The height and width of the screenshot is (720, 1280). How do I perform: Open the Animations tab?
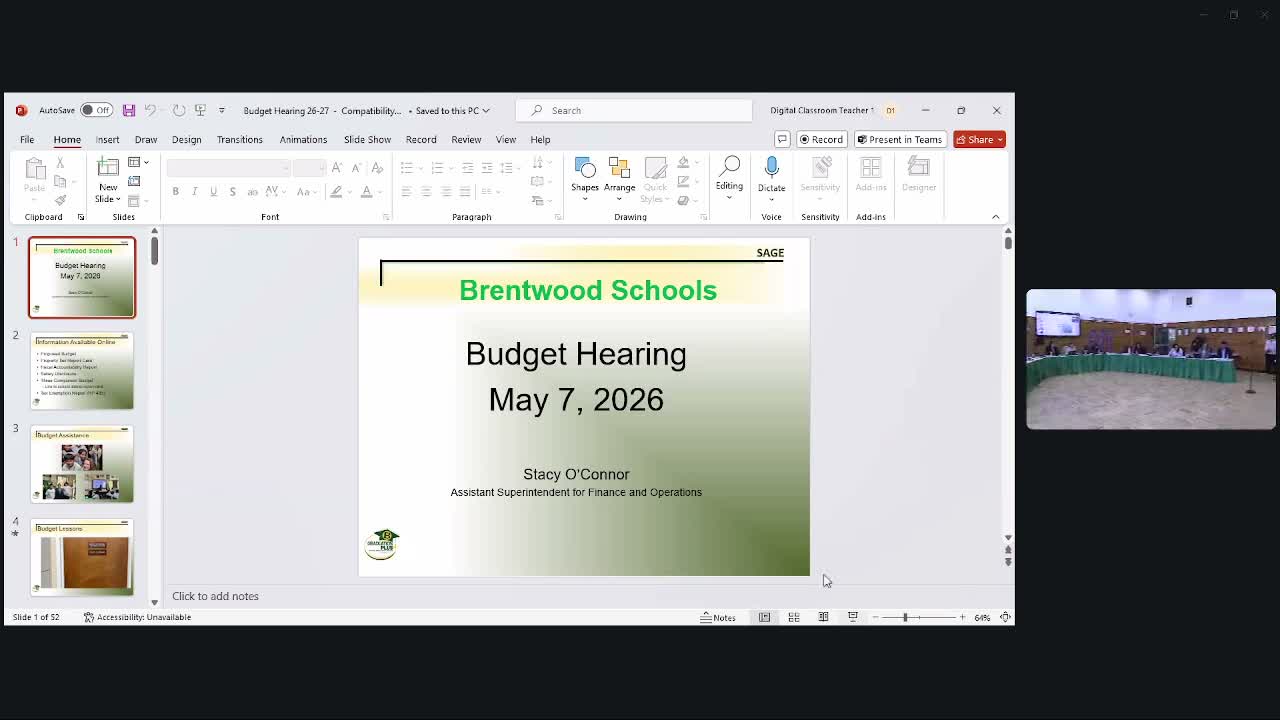(303, 139)
